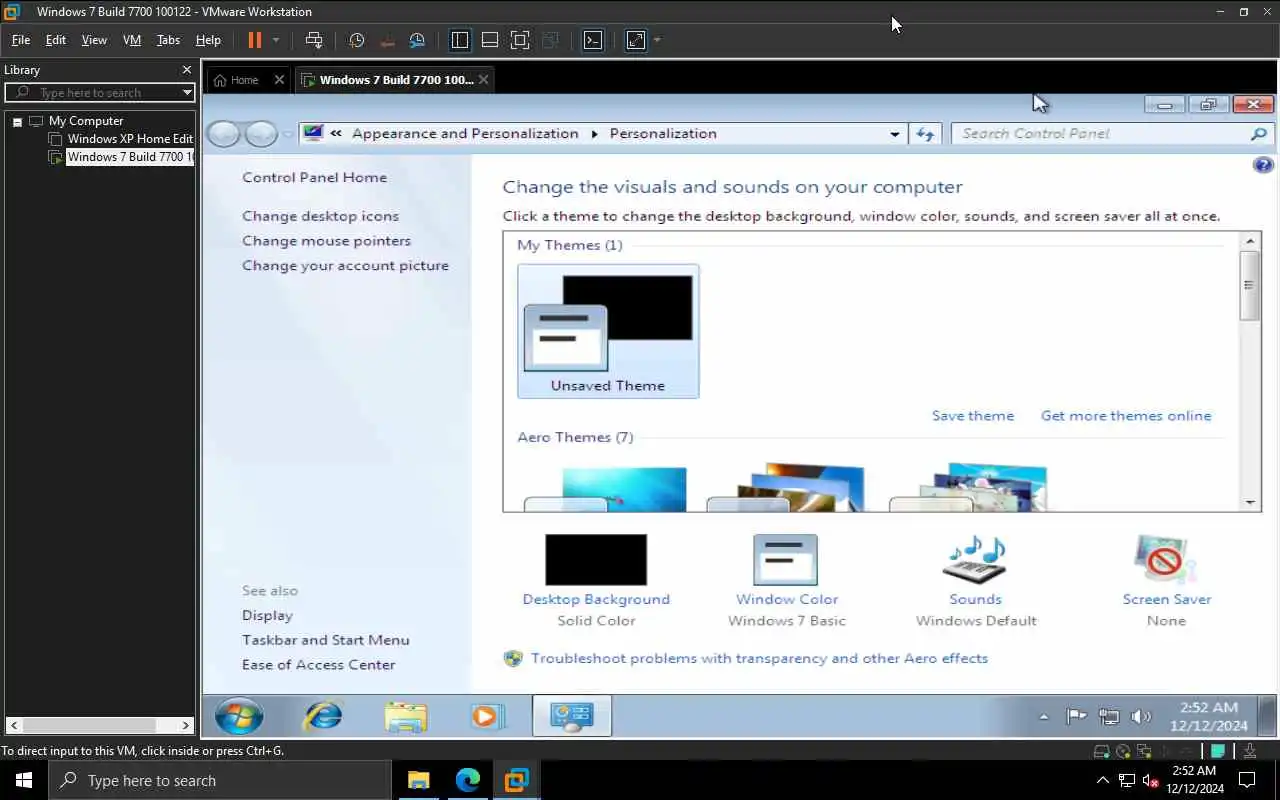Open Action Center flag in guest tray
1280x800 pixels.
point(1076,716)
